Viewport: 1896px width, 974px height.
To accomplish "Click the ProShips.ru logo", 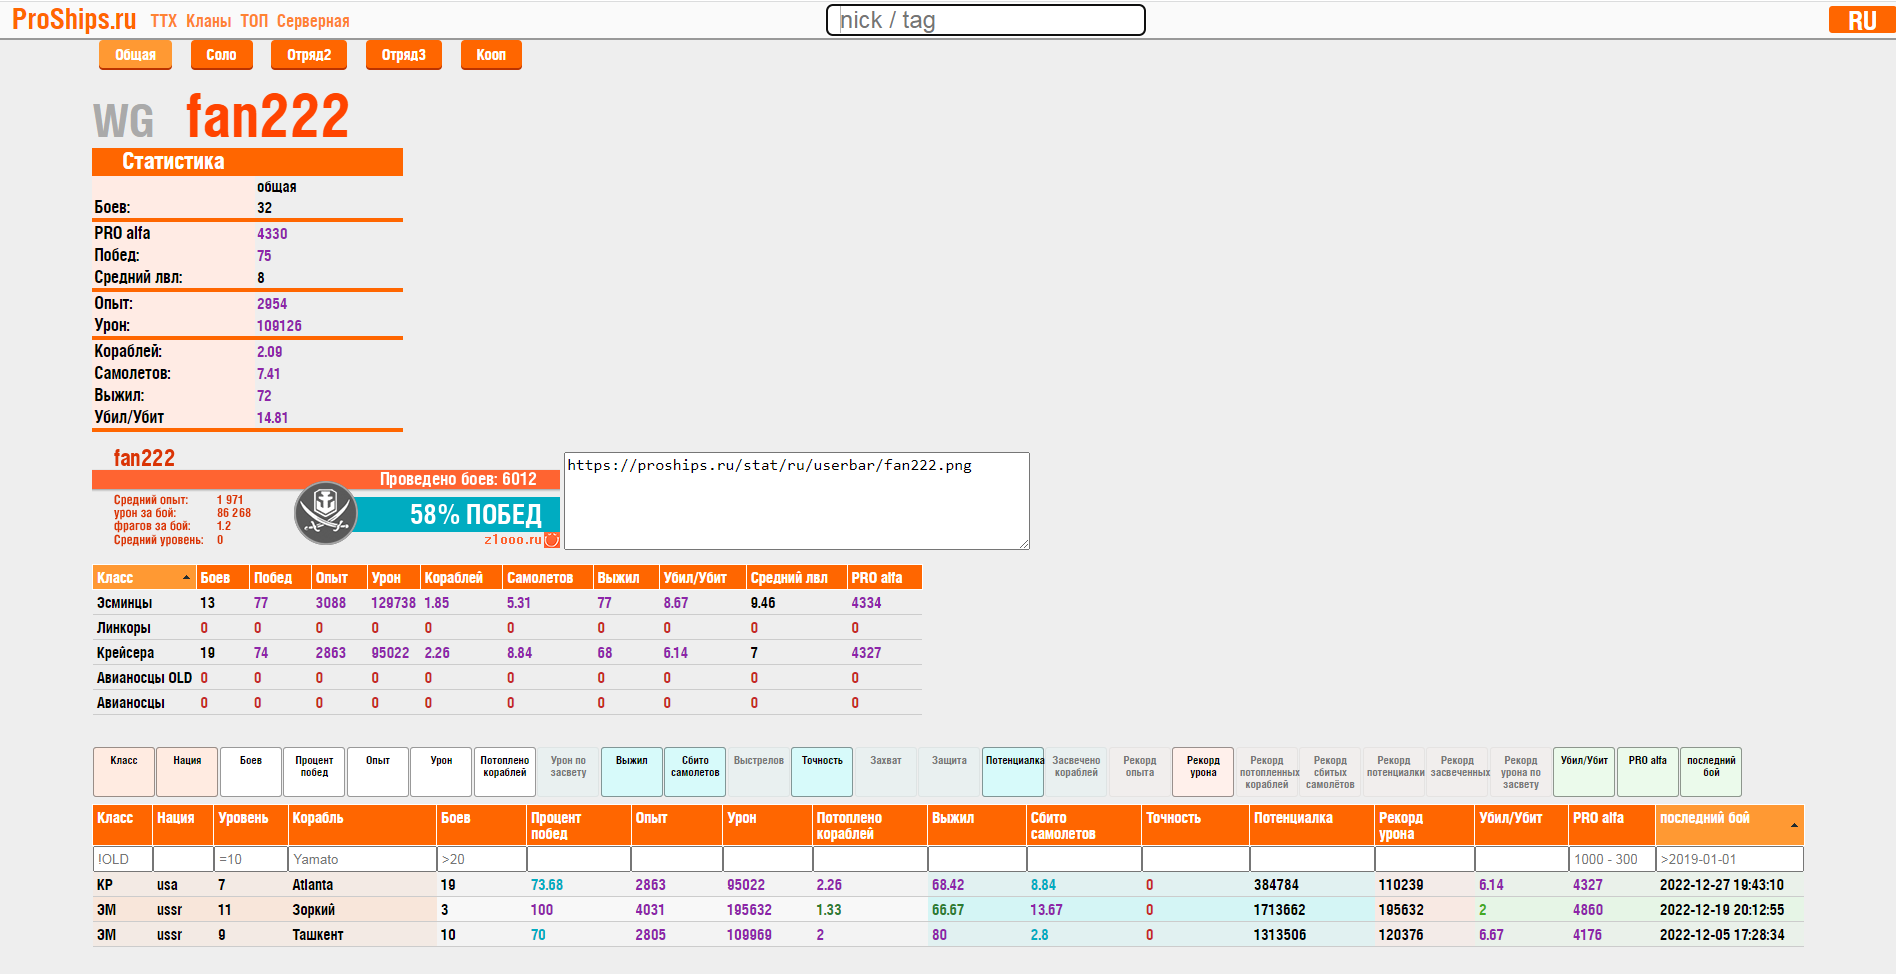I will coord(74,20).
